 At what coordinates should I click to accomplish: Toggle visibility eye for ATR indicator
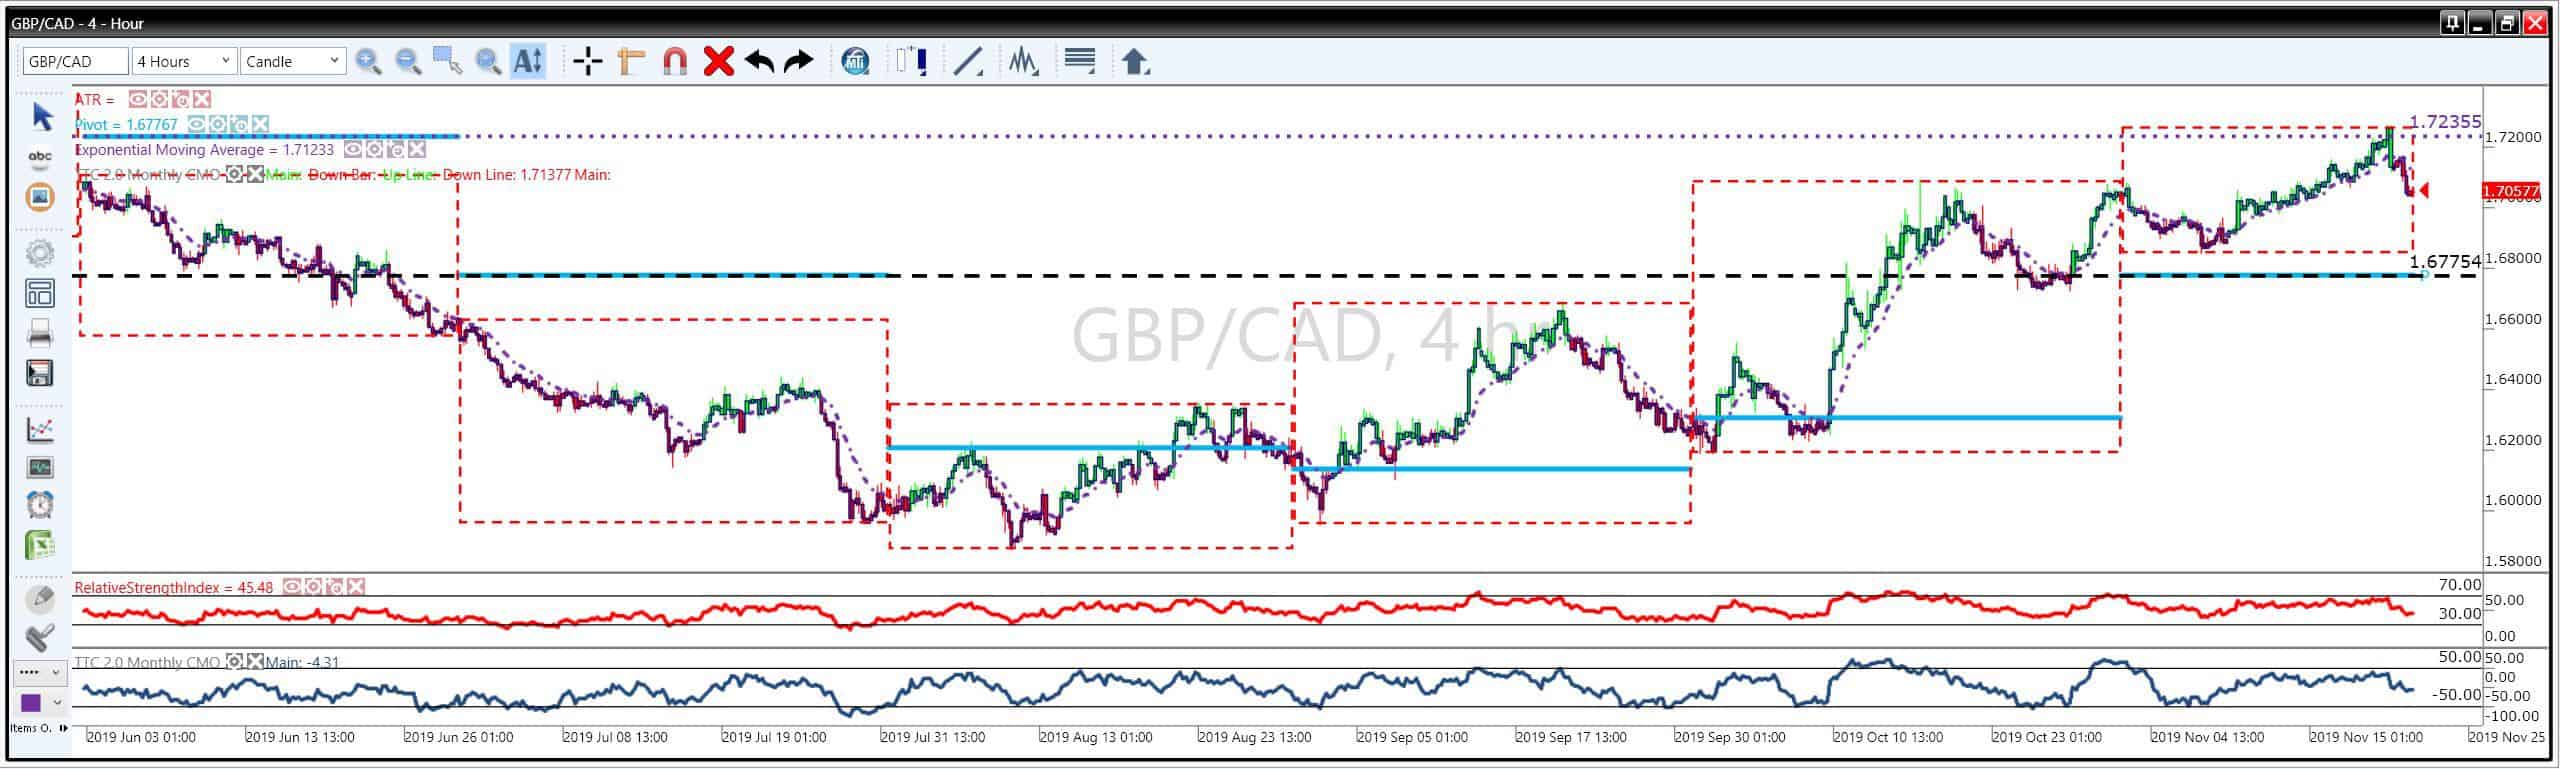tap(137, 99)
